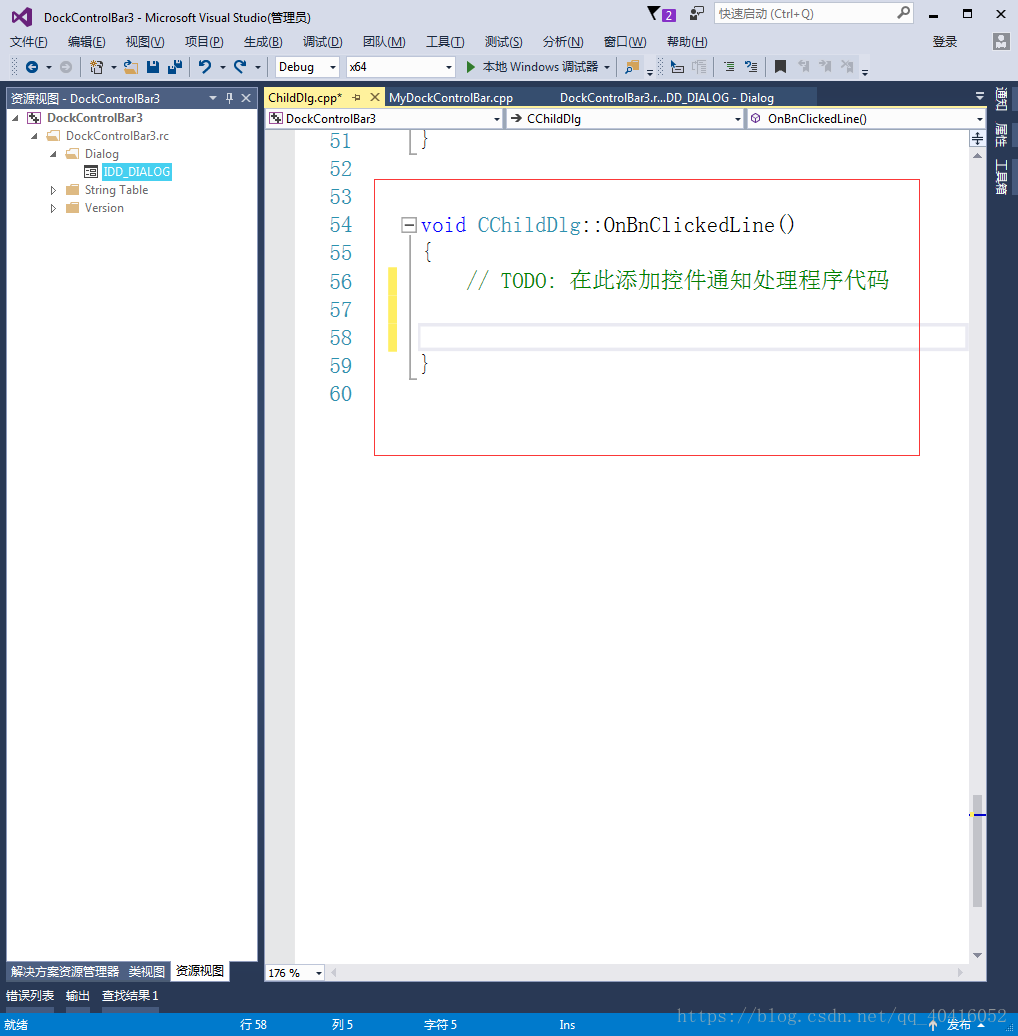The image size is (1018, 1036).
Task: Select the IDD_DIALOG resource item
Action: (137, 172)
